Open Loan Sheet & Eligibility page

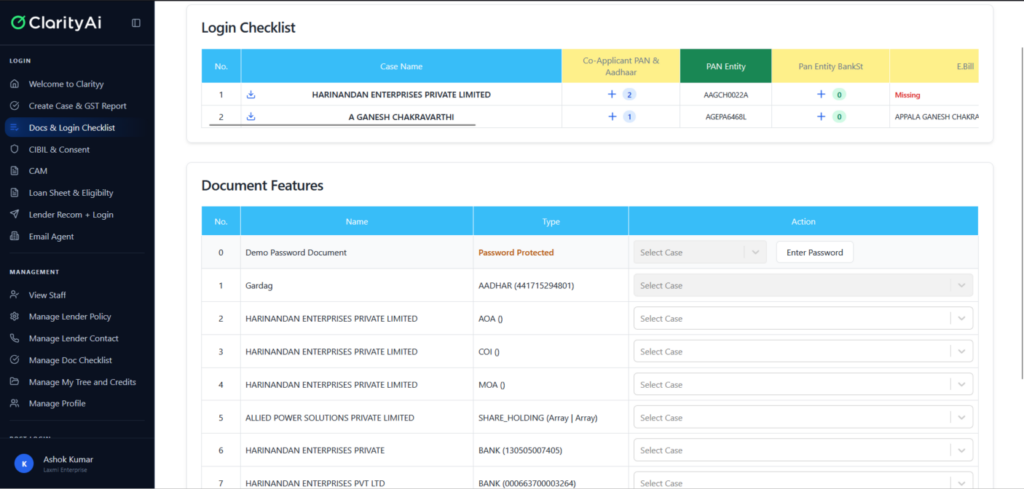point(70,193)
